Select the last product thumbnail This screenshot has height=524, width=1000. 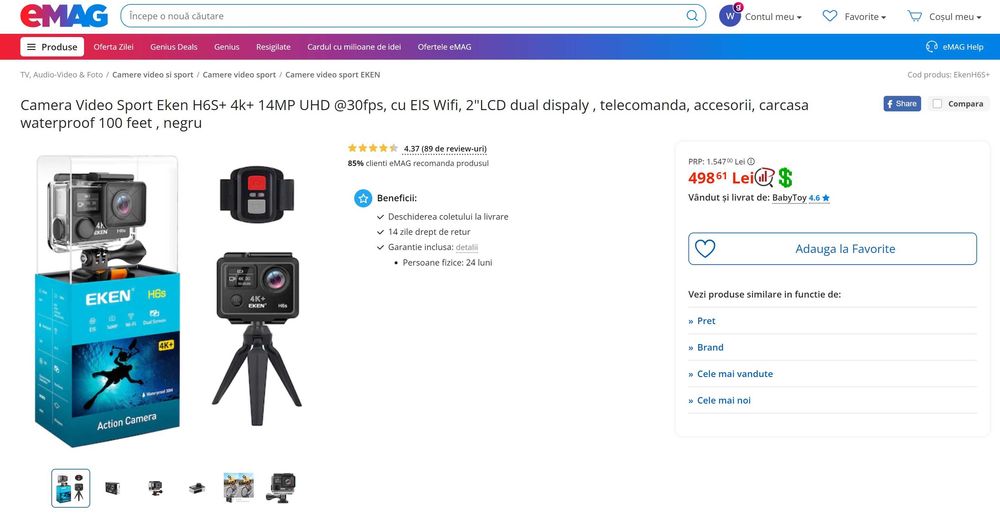280,488
